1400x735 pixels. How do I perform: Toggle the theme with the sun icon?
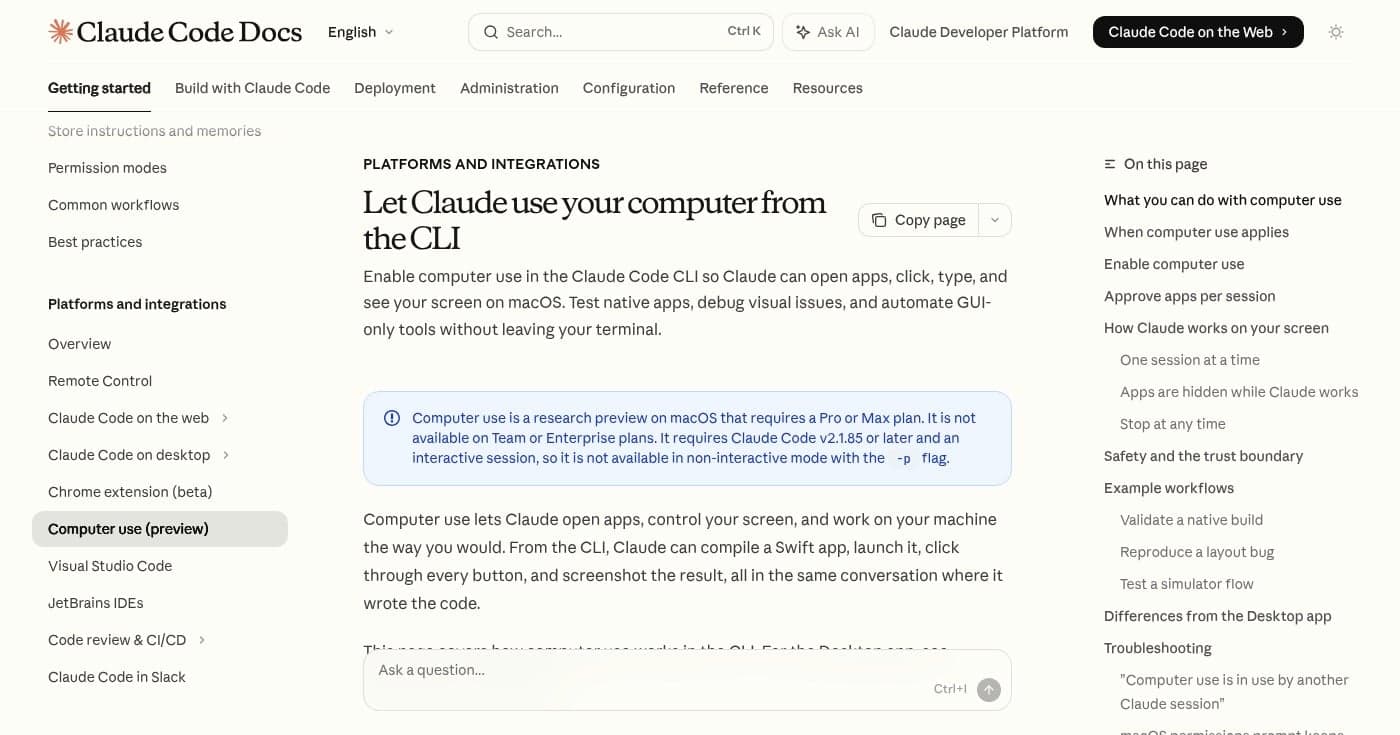click(x=1336, y=32)
